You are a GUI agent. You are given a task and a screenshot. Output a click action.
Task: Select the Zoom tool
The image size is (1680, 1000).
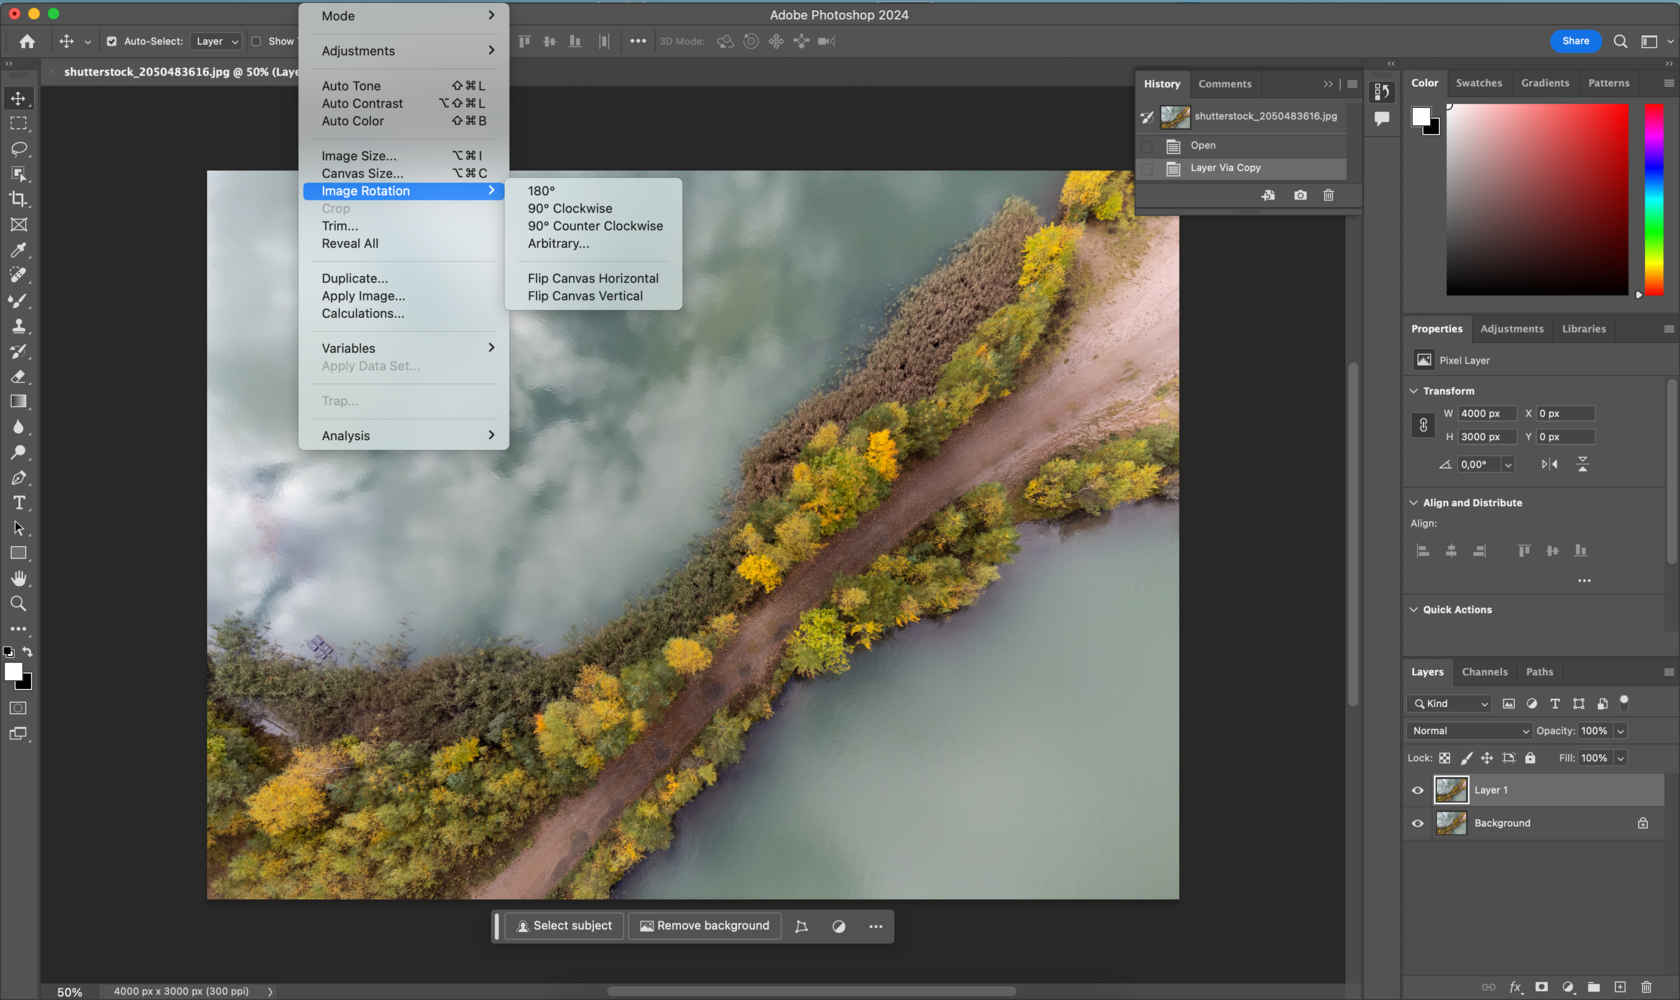18,604
